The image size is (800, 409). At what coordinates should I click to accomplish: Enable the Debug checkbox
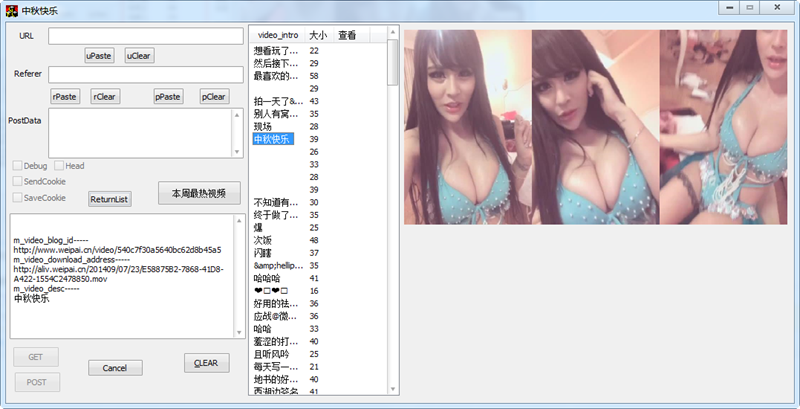pos(17,166)
